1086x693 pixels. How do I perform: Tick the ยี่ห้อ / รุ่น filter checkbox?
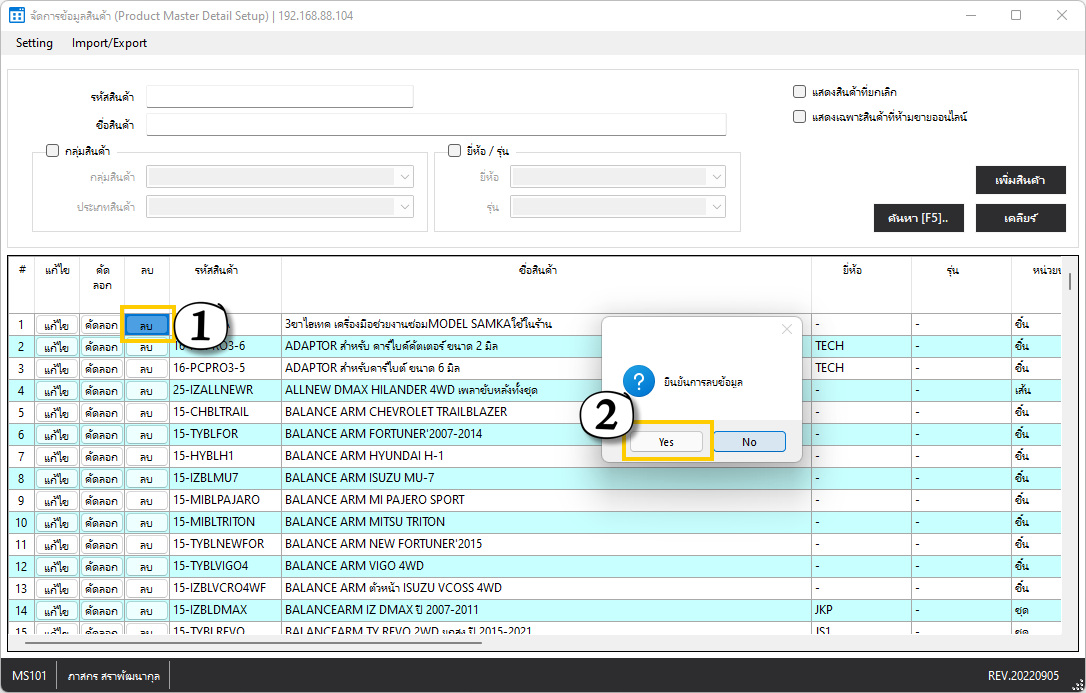point(454,151)
